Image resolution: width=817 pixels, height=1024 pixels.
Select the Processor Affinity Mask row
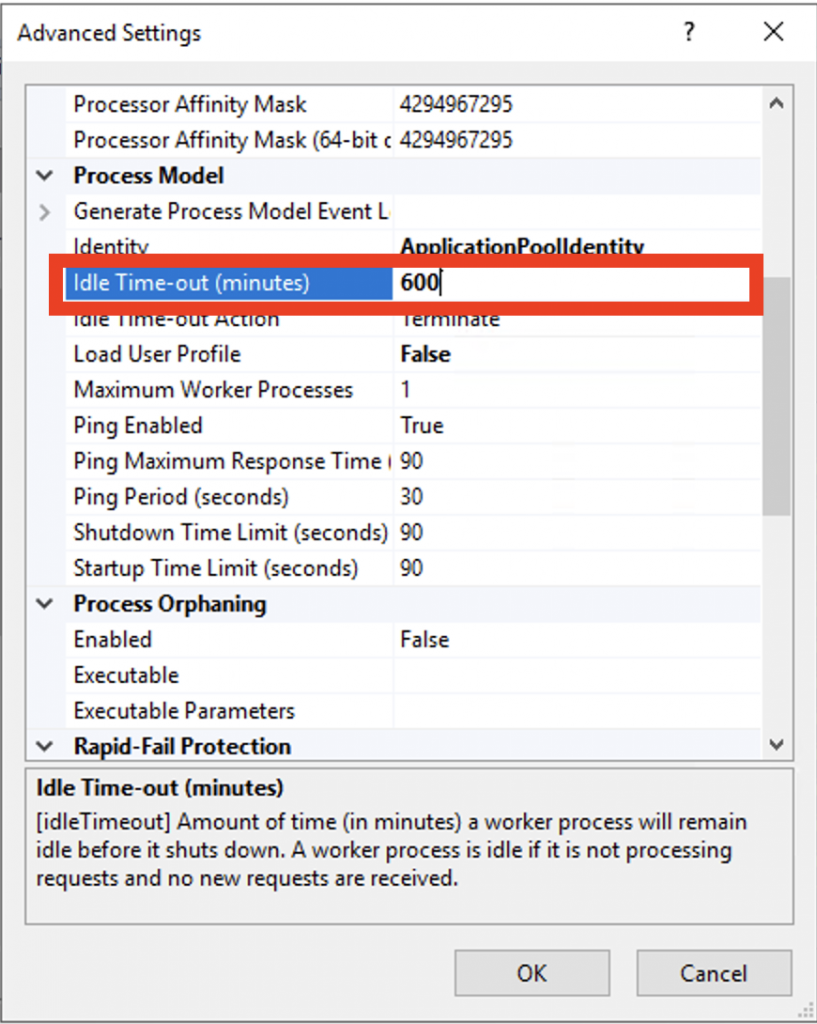click(413, 104)
